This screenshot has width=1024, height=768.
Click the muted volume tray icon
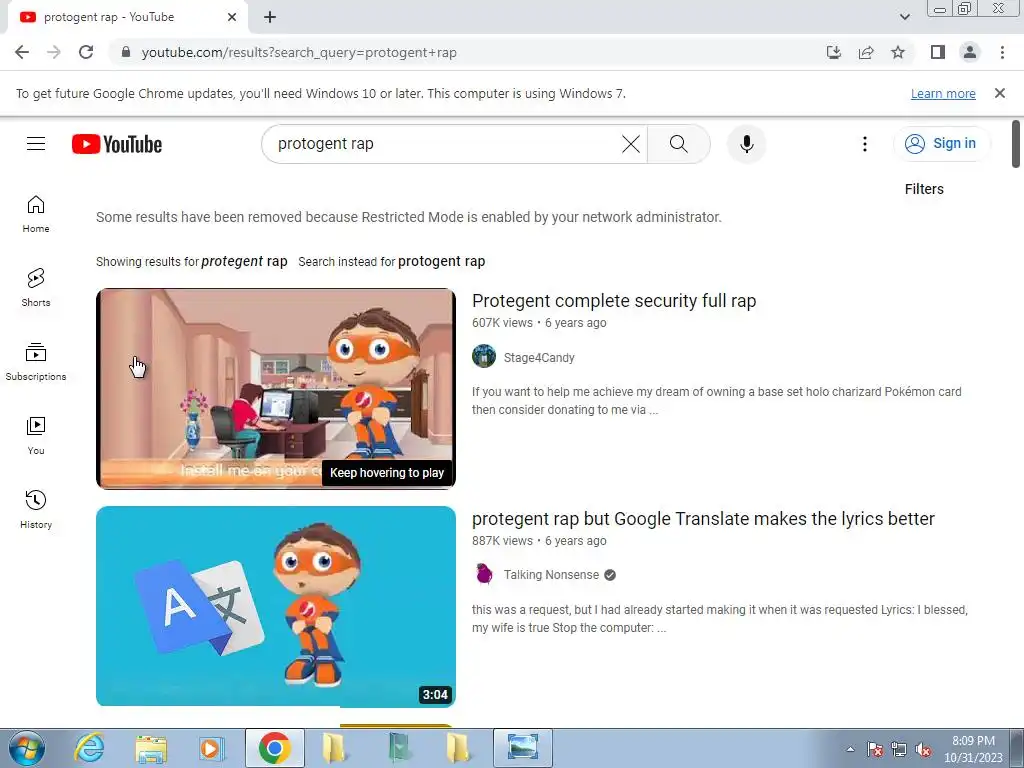tap(923, 750)
